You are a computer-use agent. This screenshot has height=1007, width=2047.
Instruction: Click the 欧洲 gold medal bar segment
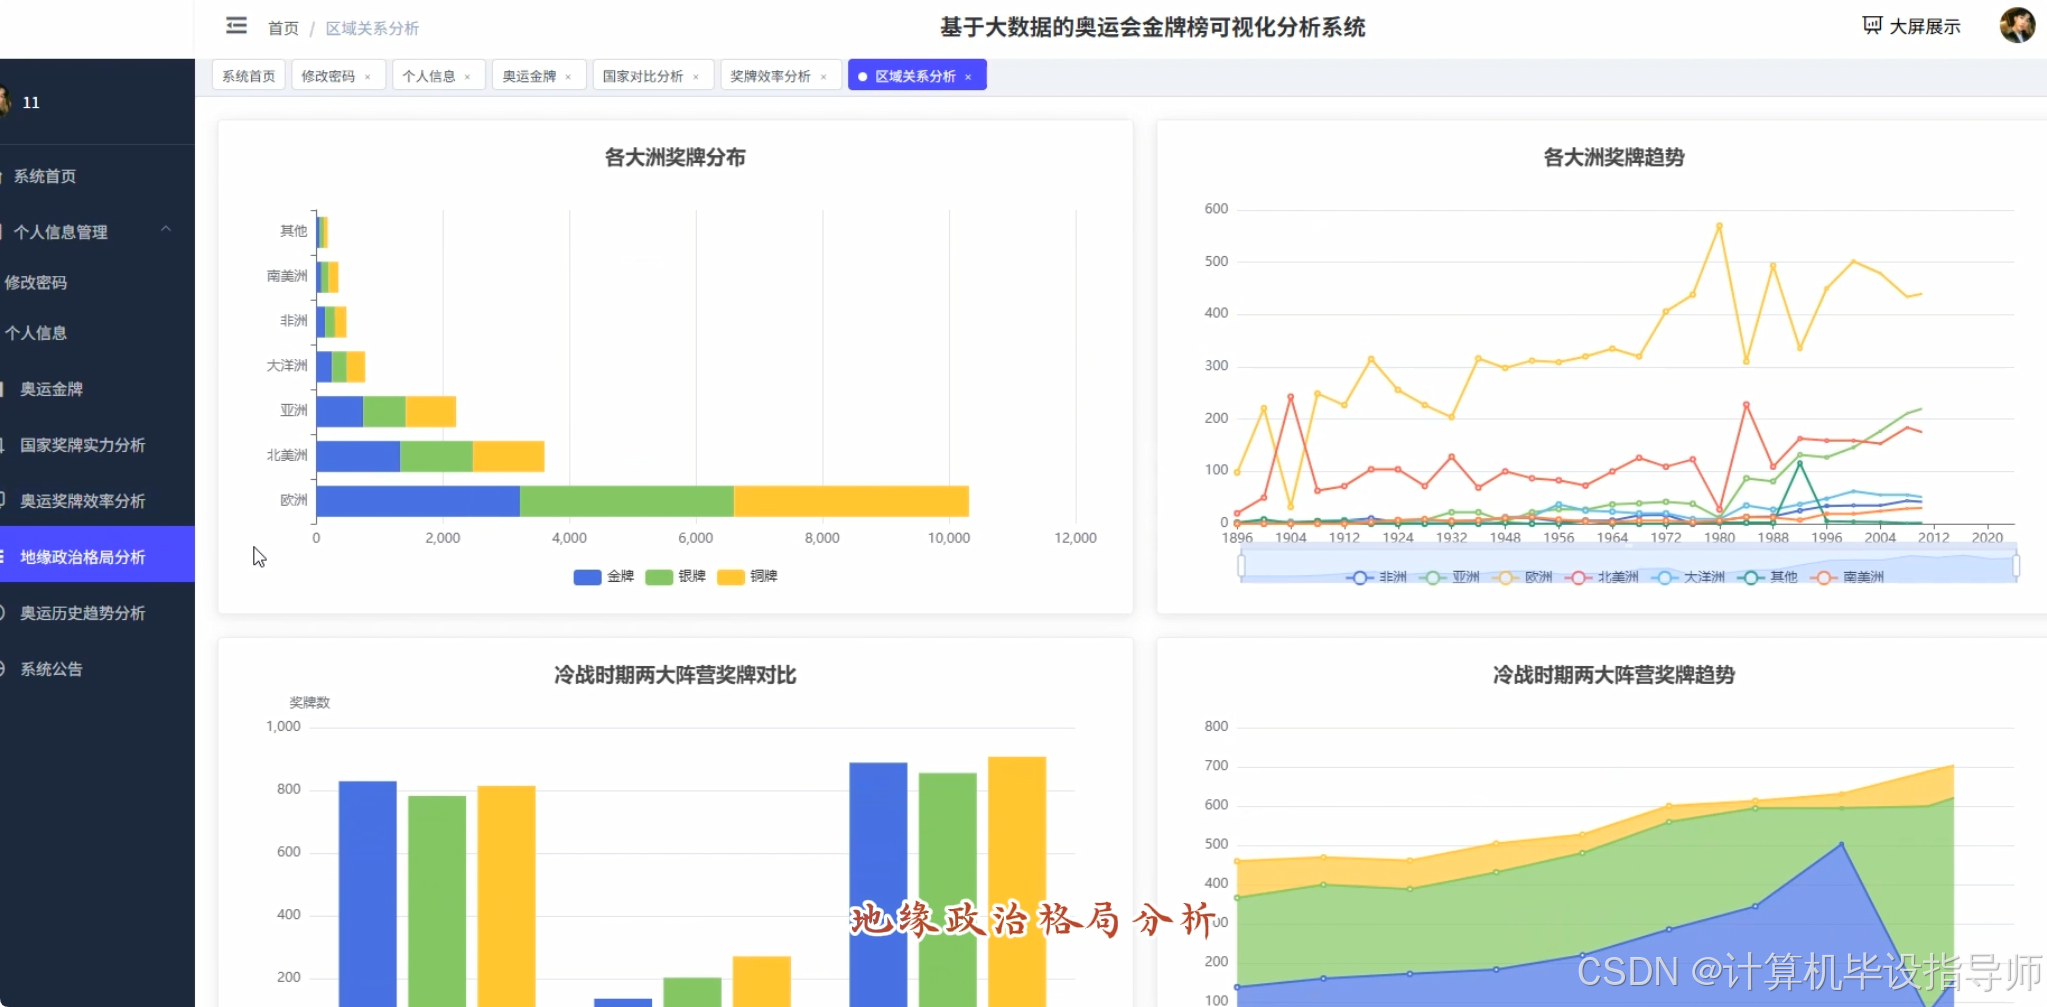click(x=418, y=501)
